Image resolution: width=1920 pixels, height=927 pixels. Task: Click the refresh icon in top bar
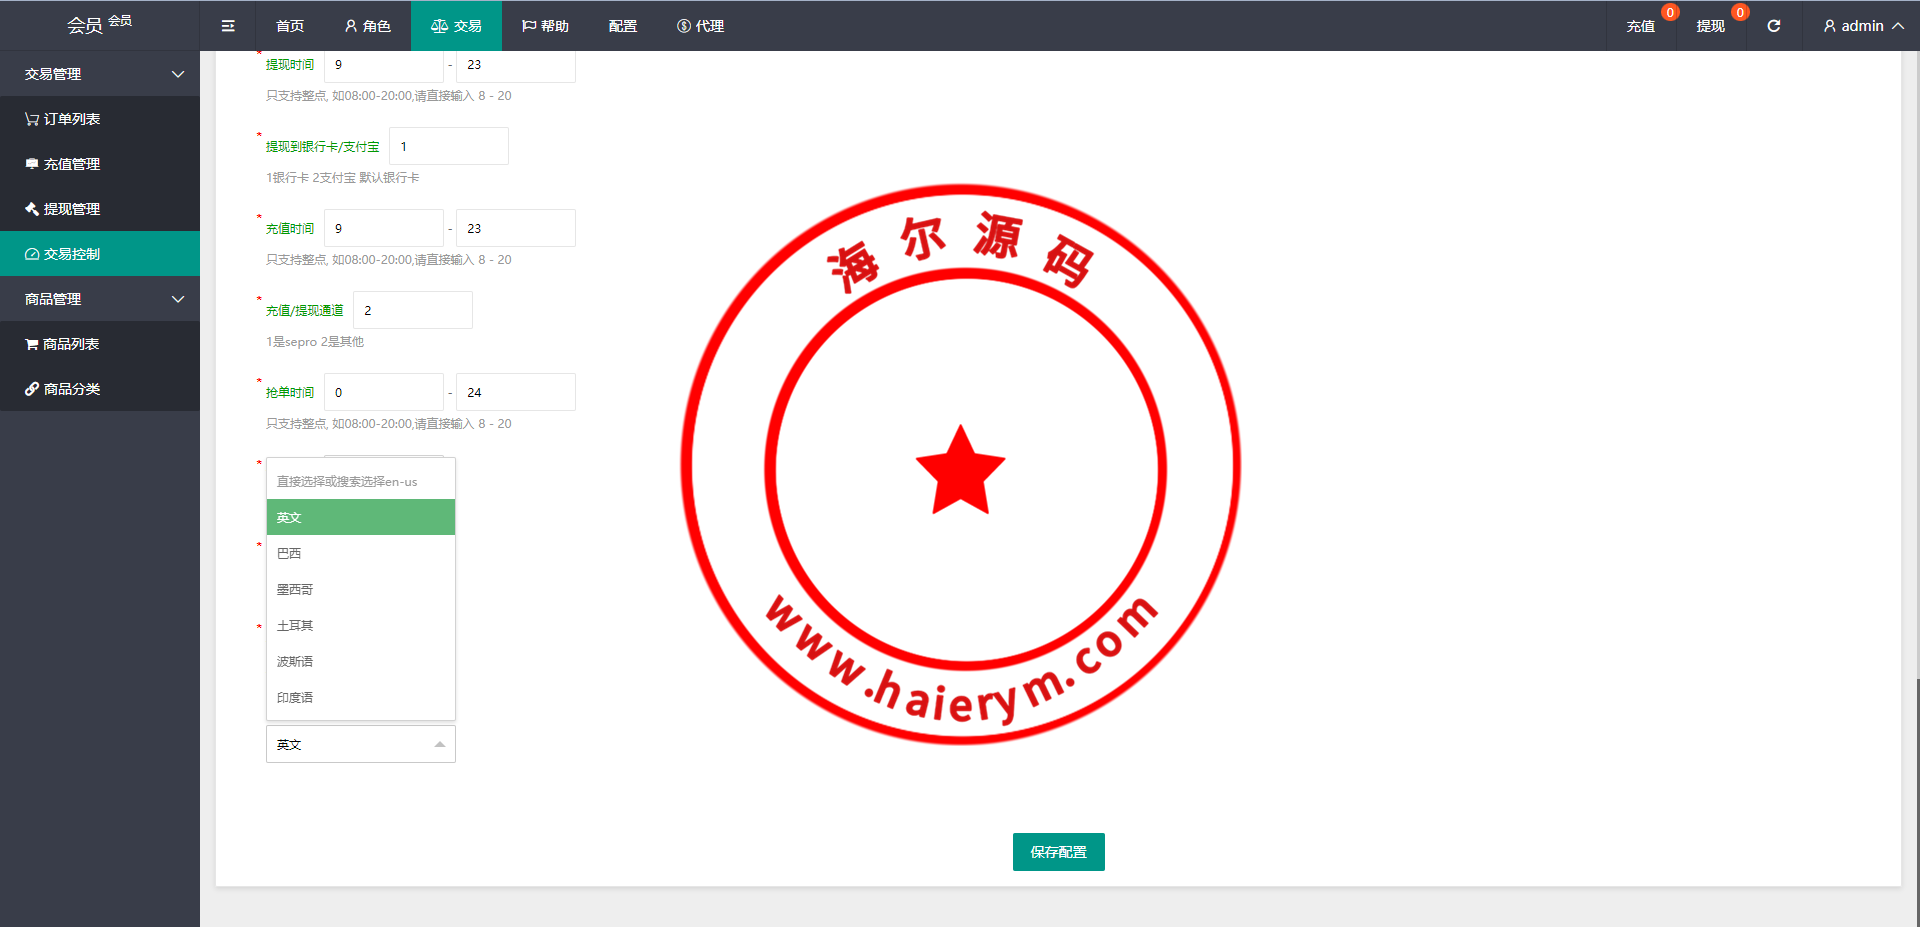(x=1773, y=26)
